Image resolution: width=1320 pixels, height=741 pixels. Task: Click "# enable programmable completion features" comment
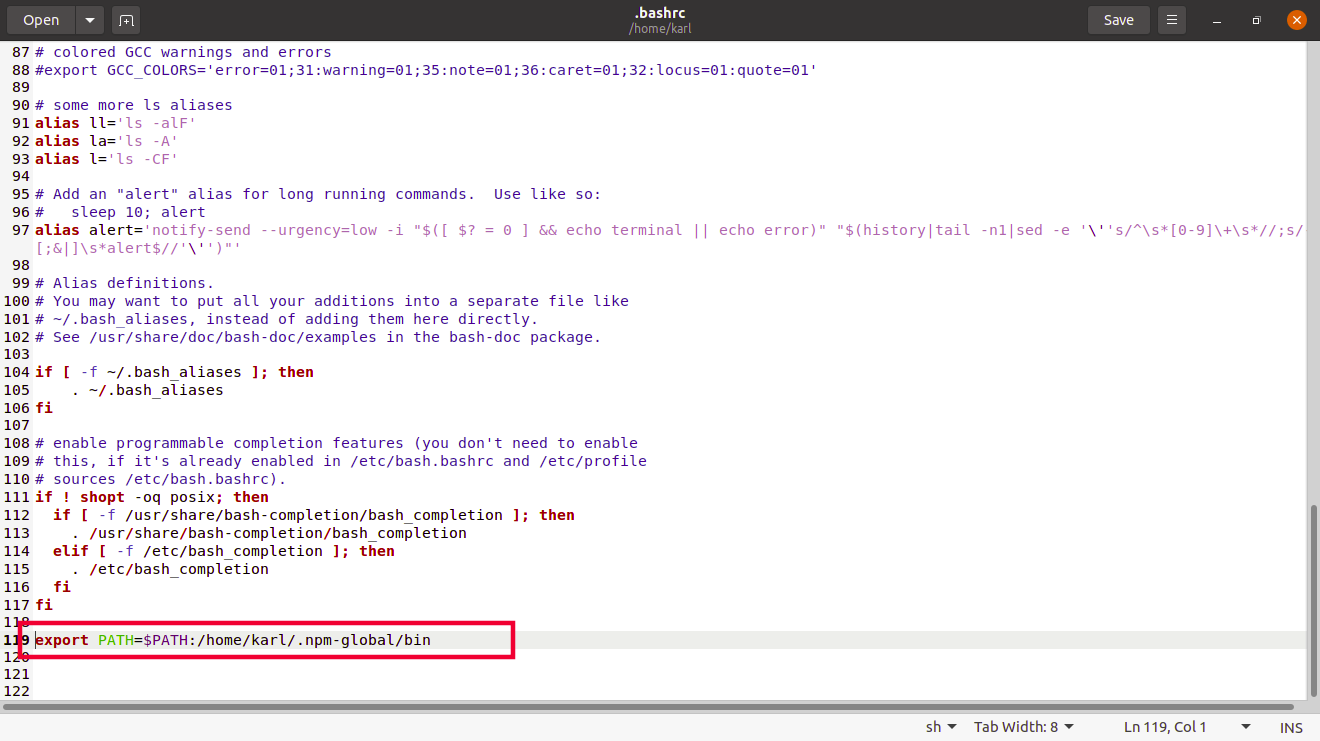(x=336, y=443)
